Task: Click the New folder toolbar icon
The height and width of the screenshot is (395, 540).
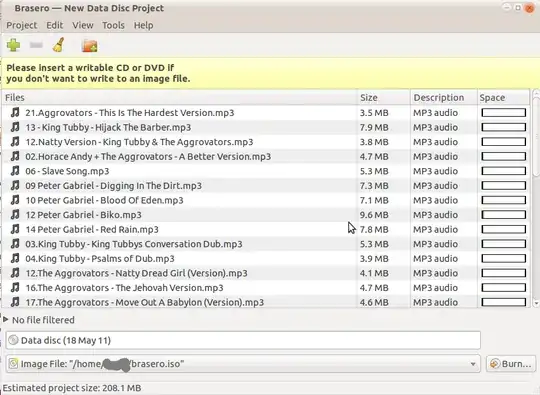Action: click(x=90, y=45)
